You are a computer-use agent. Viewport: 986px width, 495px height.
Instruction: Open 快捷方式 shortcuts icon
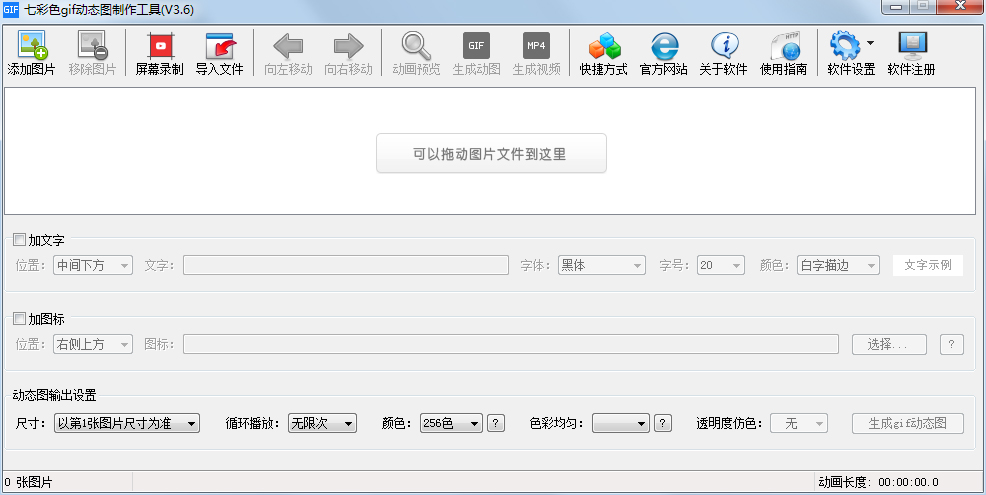point(604,54)
